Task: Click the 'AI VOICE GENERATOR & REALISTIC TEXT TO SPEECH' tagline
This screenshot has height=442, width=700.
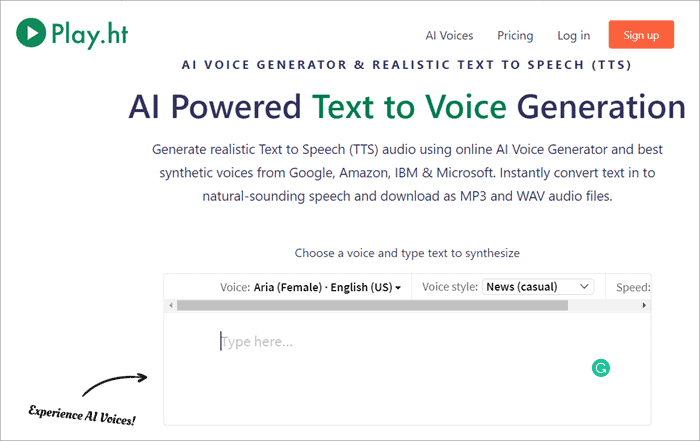Action: point(407,65)
